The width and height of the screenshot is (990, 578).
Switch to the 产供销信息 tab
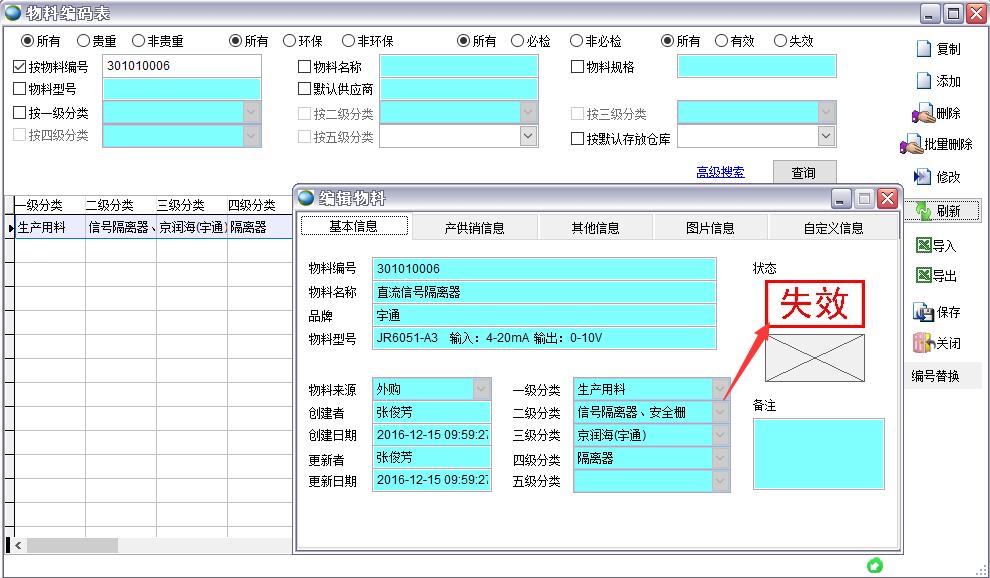coord(474,227)
